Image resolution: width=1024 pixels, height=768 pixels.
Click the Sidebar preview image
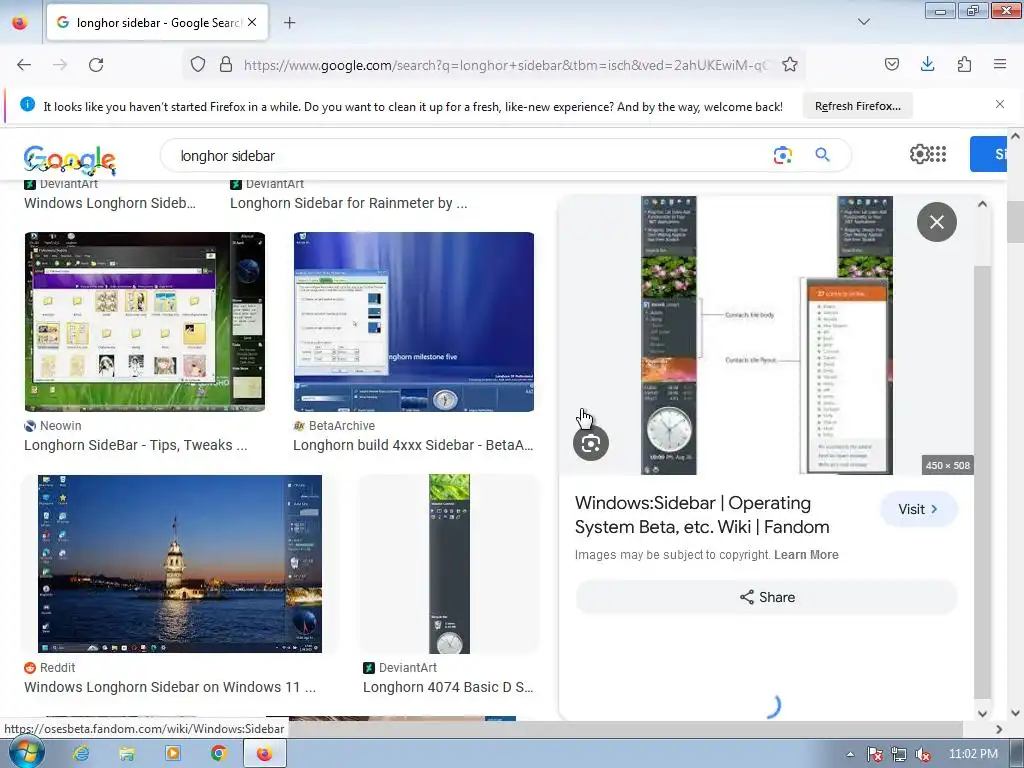click(x=767, y=335)
